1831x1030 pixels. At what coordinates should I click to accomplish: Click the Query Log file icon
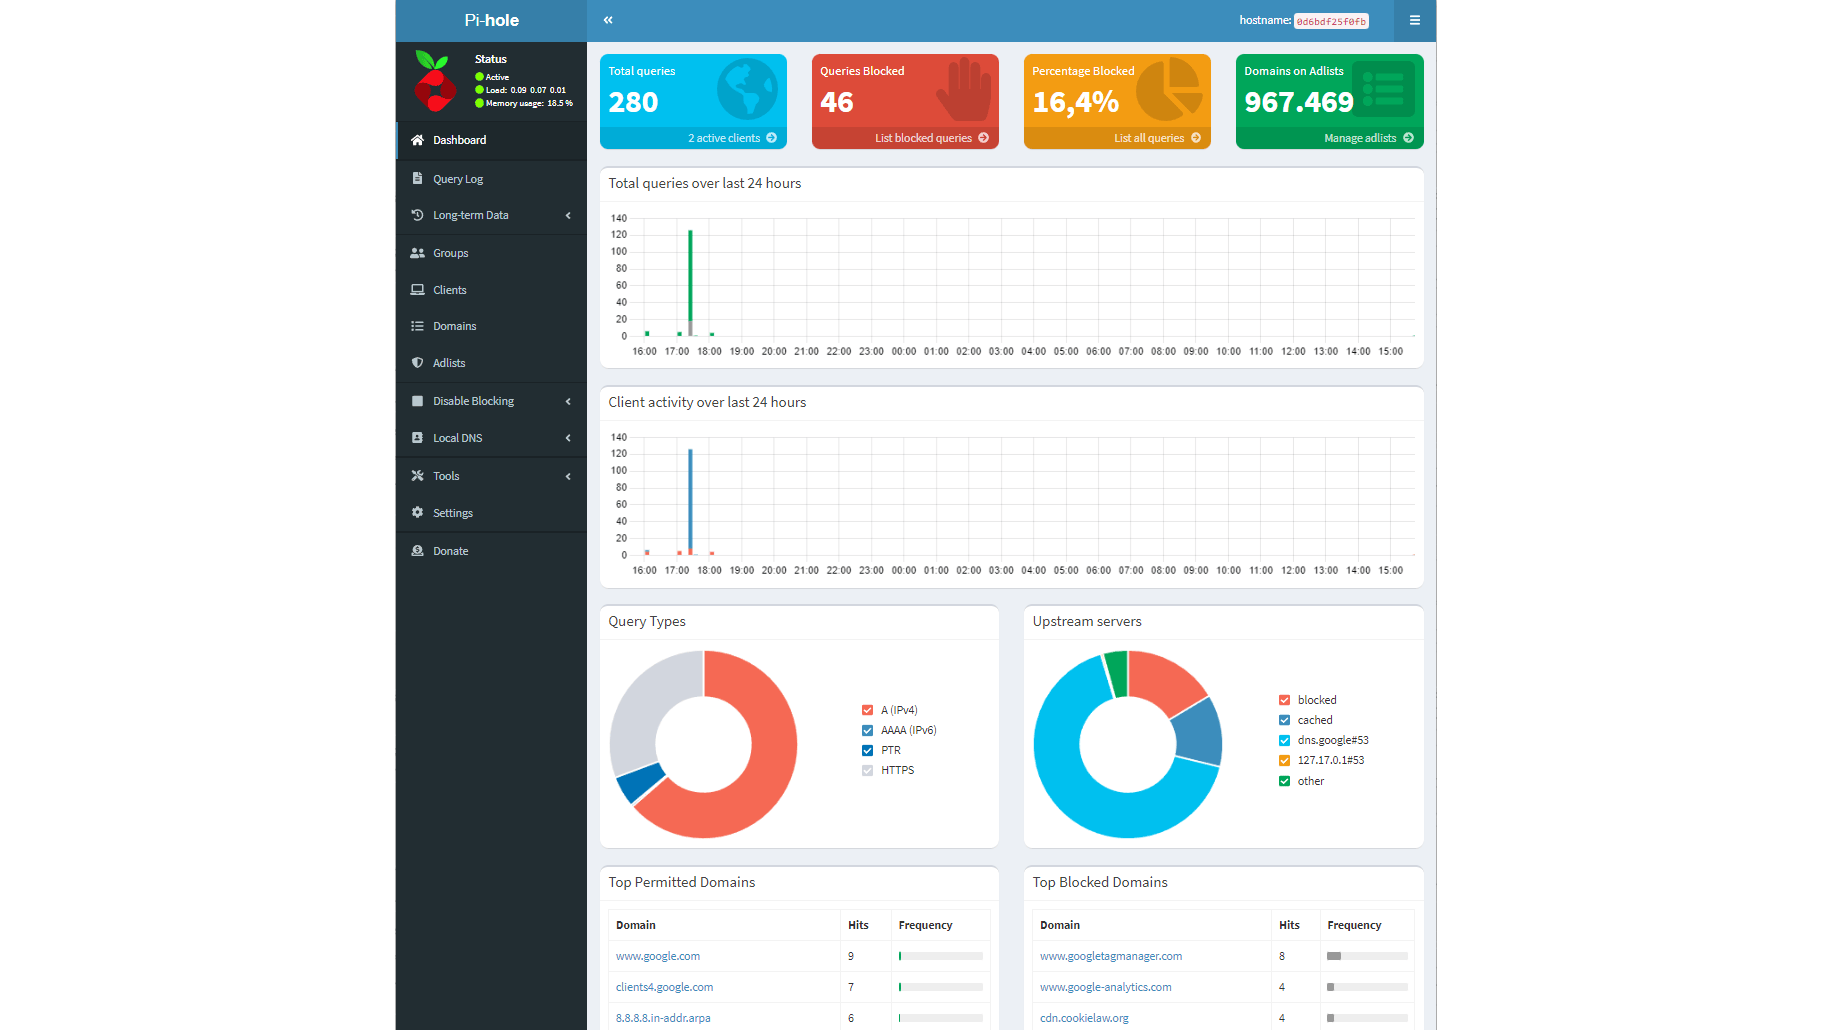tap(417, 178)
